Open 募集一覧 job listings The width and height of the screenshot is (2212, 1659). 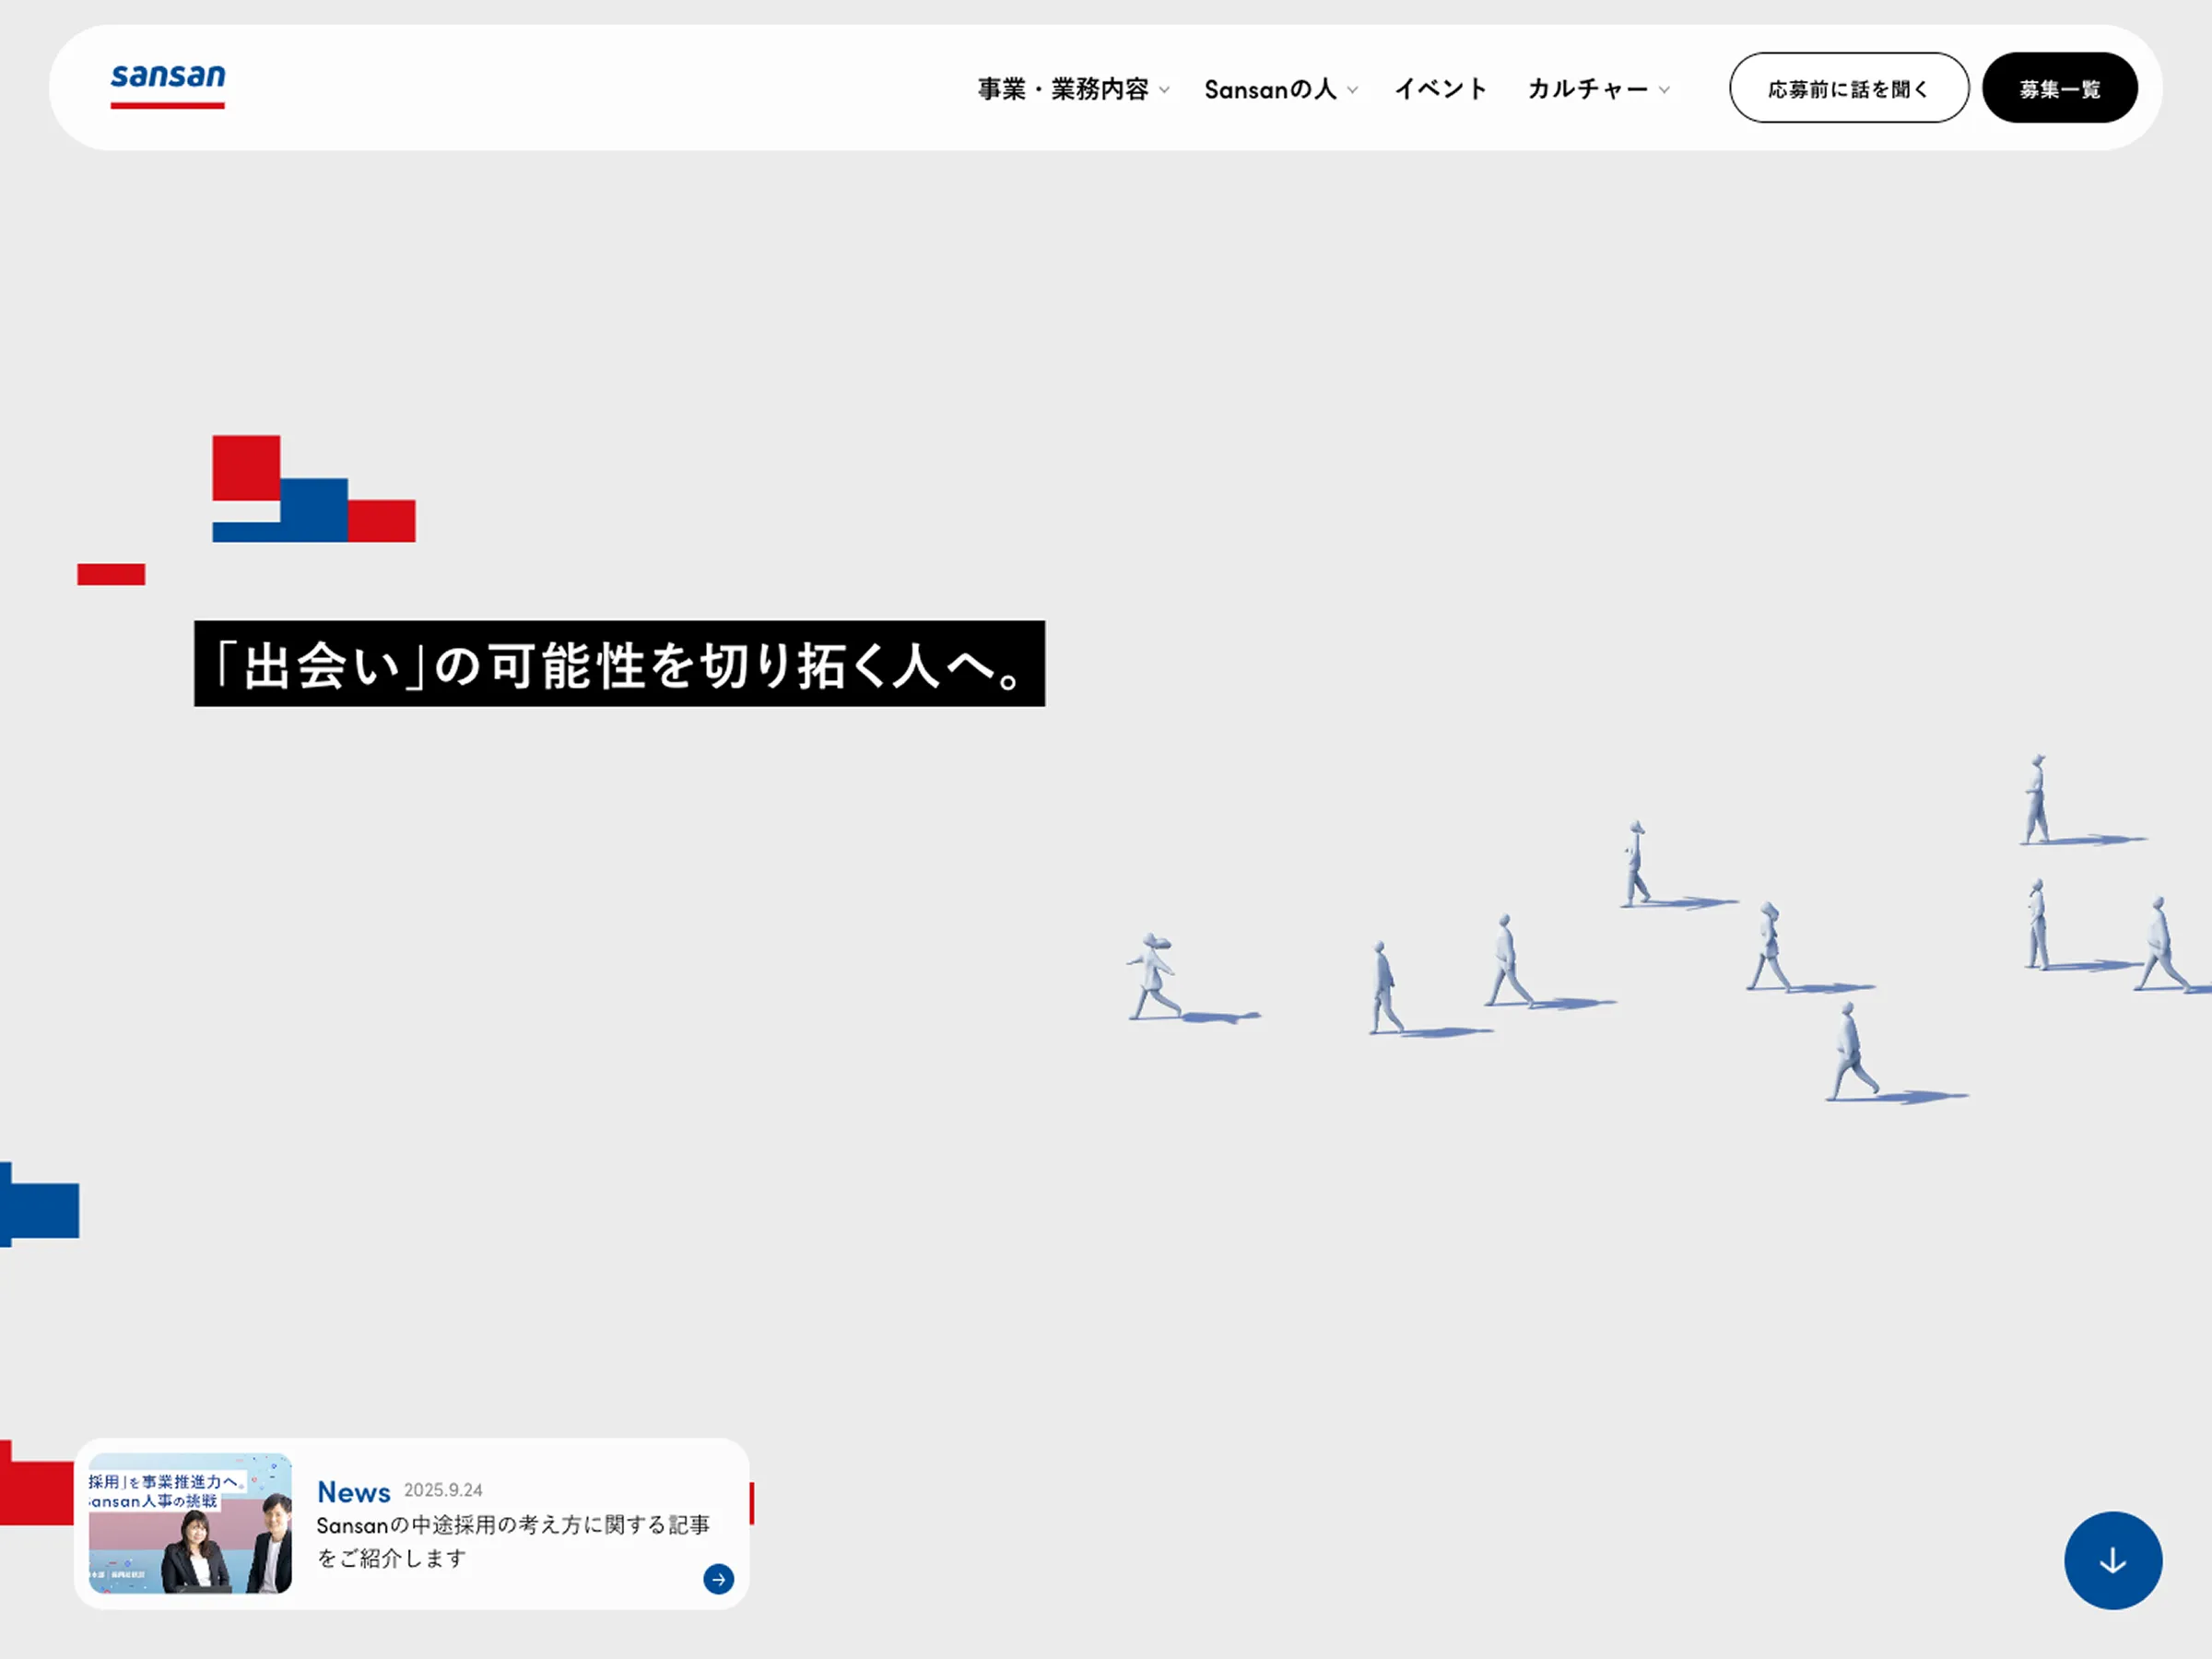(x=2059, y=88)
